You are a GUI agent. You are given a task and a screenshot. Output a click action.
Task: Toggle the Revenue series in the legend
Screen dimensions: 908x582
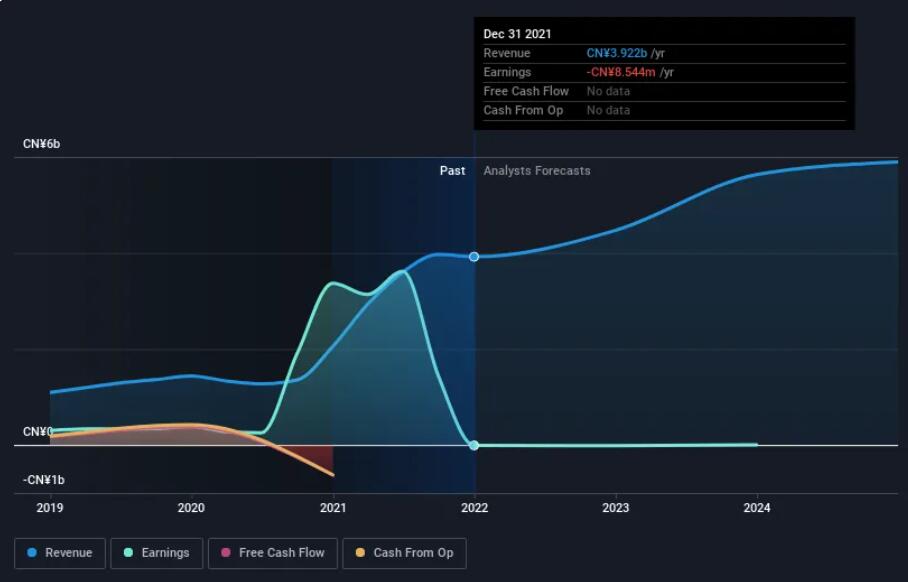[x=60, y=553]
